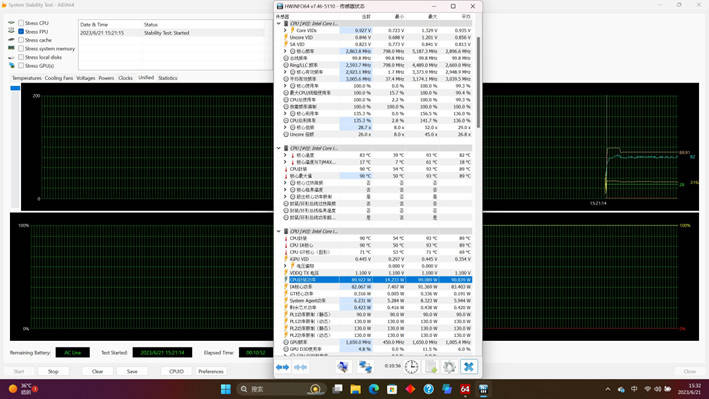The image size is (709, 399).
Task: Uncheck the Stress FPU checkbox
Action: coord(21,32)
